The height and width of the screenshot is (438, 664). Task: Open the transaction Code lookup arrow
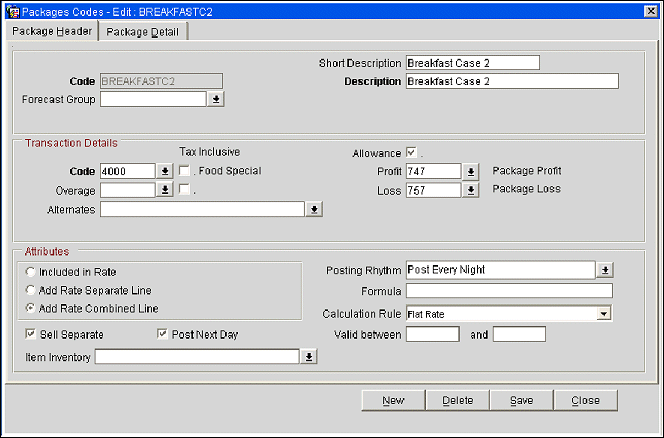(165, 171)
